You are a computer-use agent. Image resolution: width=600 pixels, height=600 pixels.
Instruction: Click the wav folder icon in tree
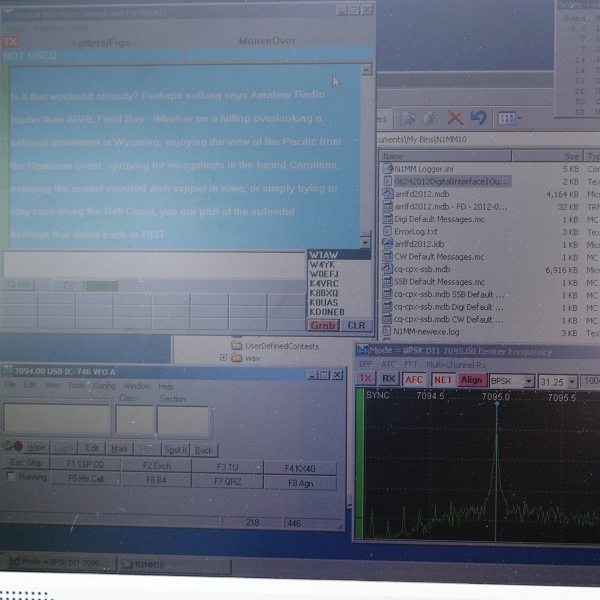coord(237,358)
